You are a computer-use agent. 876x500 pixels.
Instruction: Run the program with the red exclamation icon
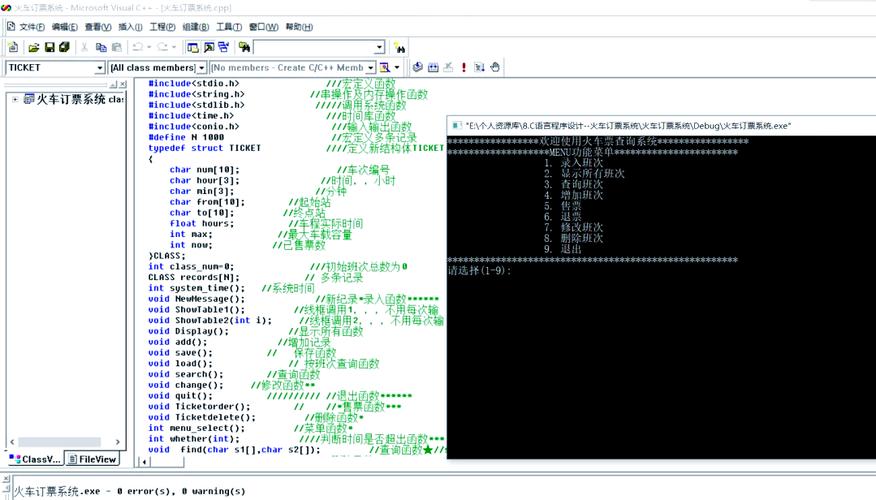[x=464, y=68]
